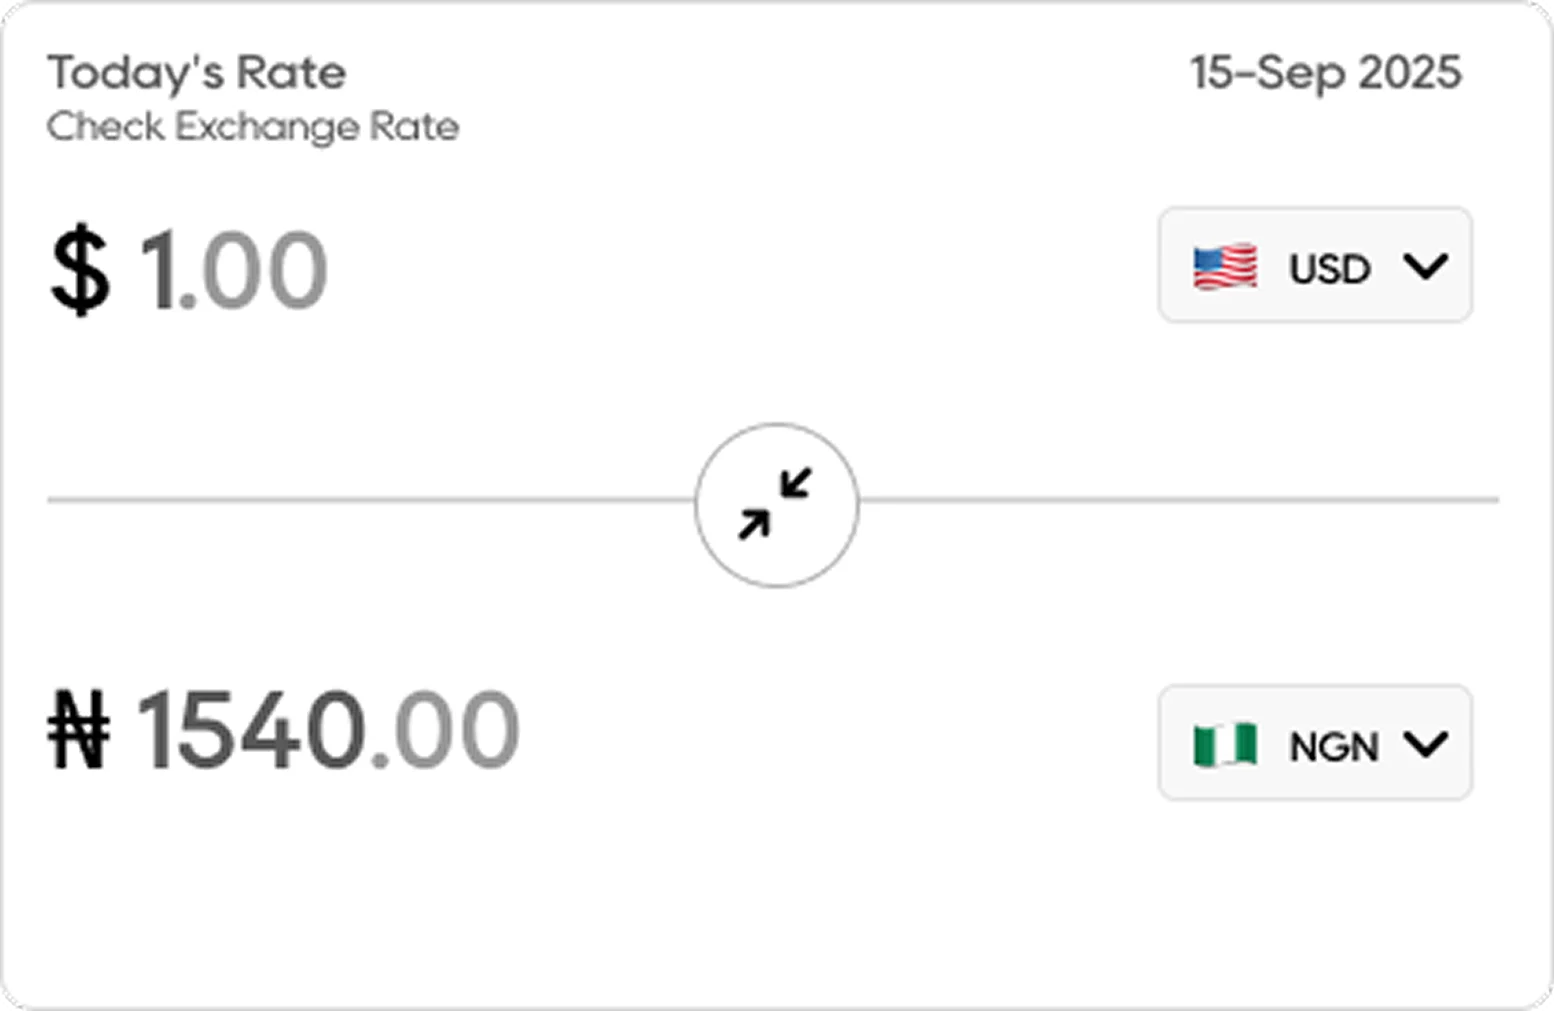Click the United States flag icon

1225,267
